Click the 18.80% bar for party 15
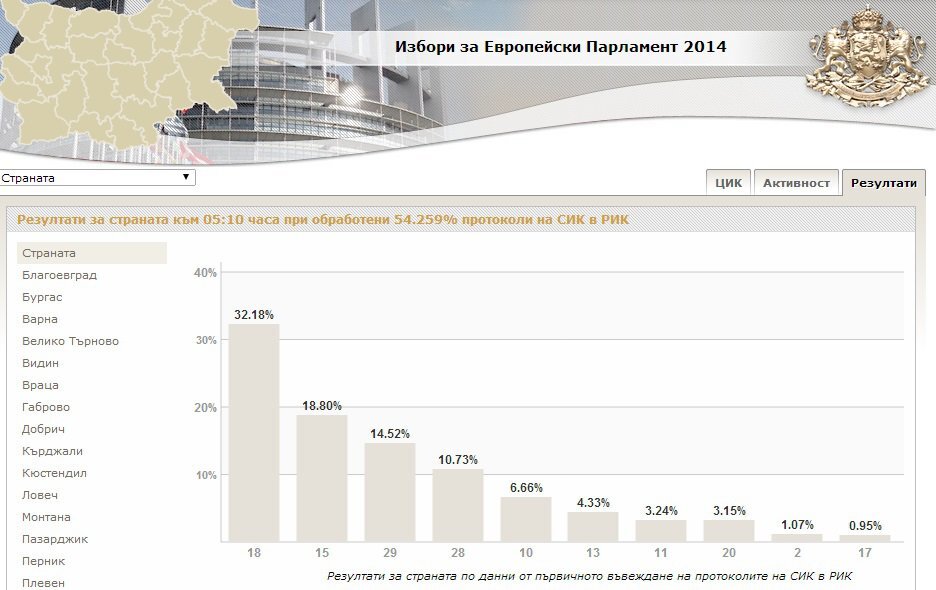 pos(322,478)
